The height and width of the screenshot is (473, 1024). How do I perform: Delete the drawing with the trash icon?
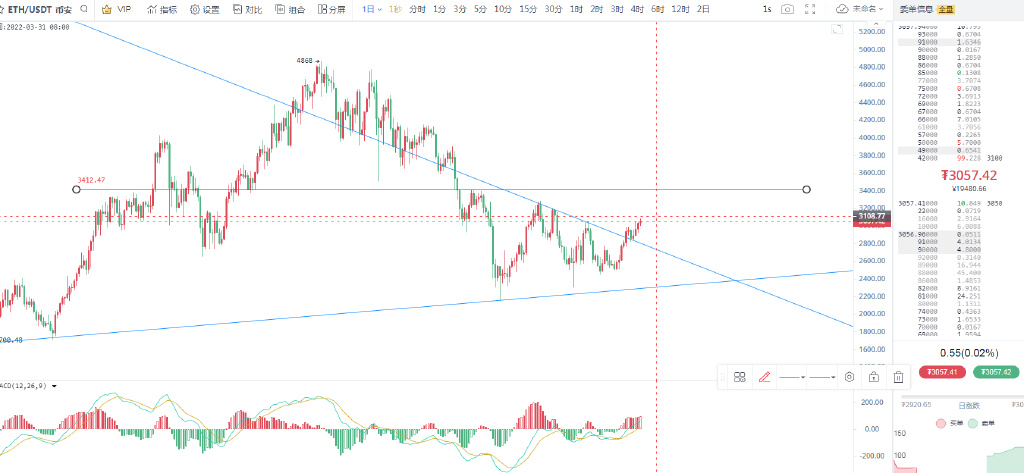(x=898, y=377)
